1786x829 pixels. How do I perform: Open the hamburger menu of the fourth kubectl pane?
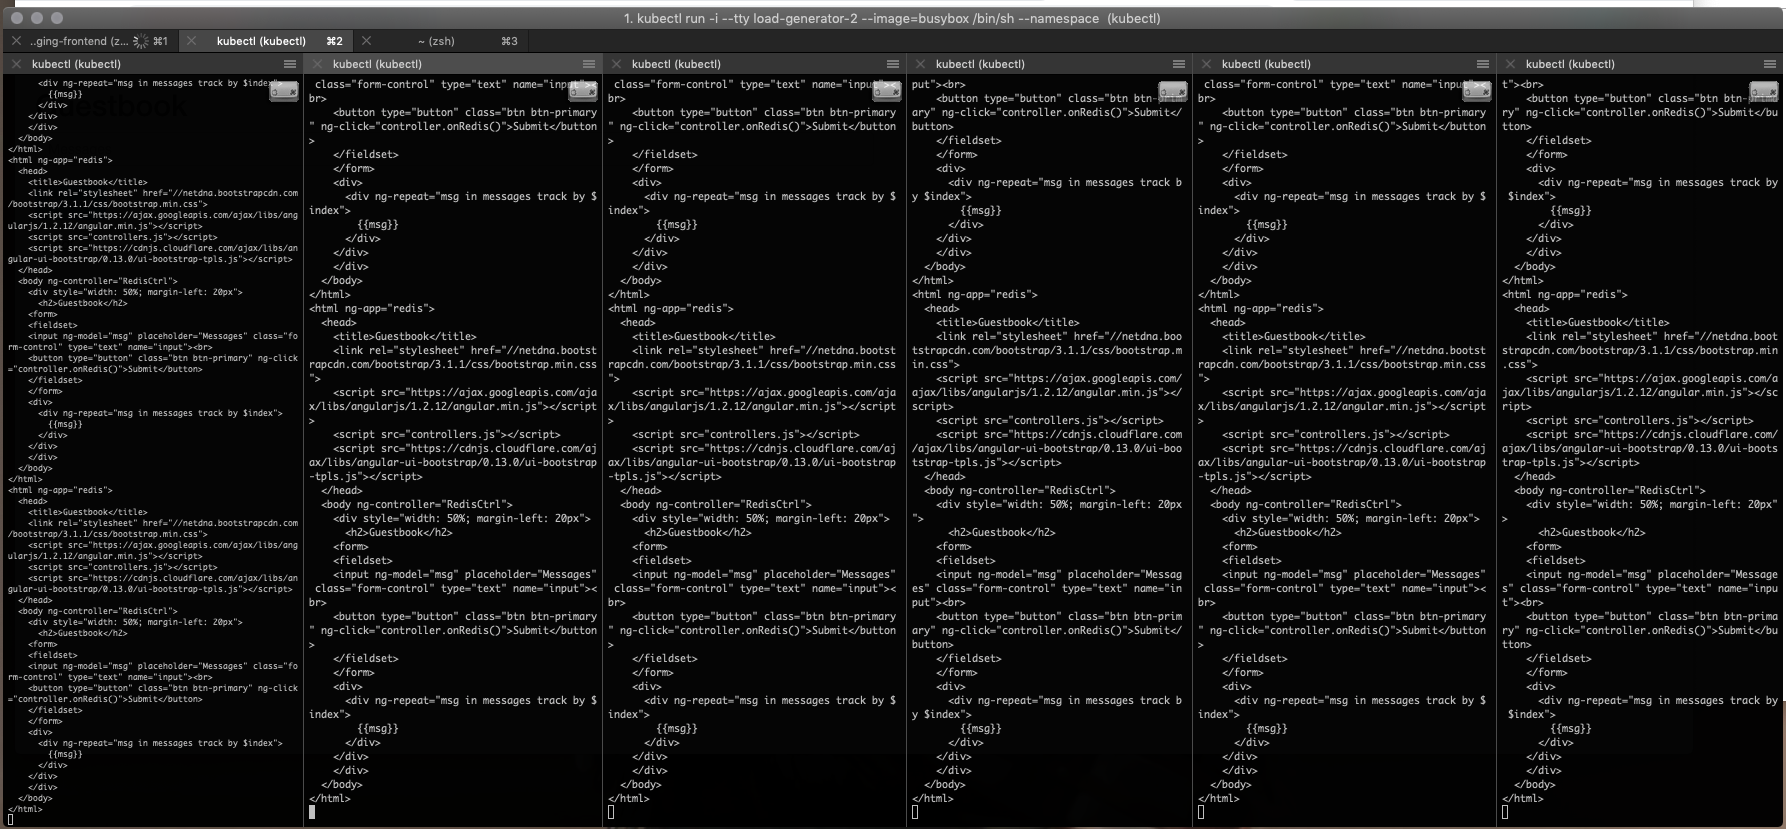click(x=1179, y=64)
